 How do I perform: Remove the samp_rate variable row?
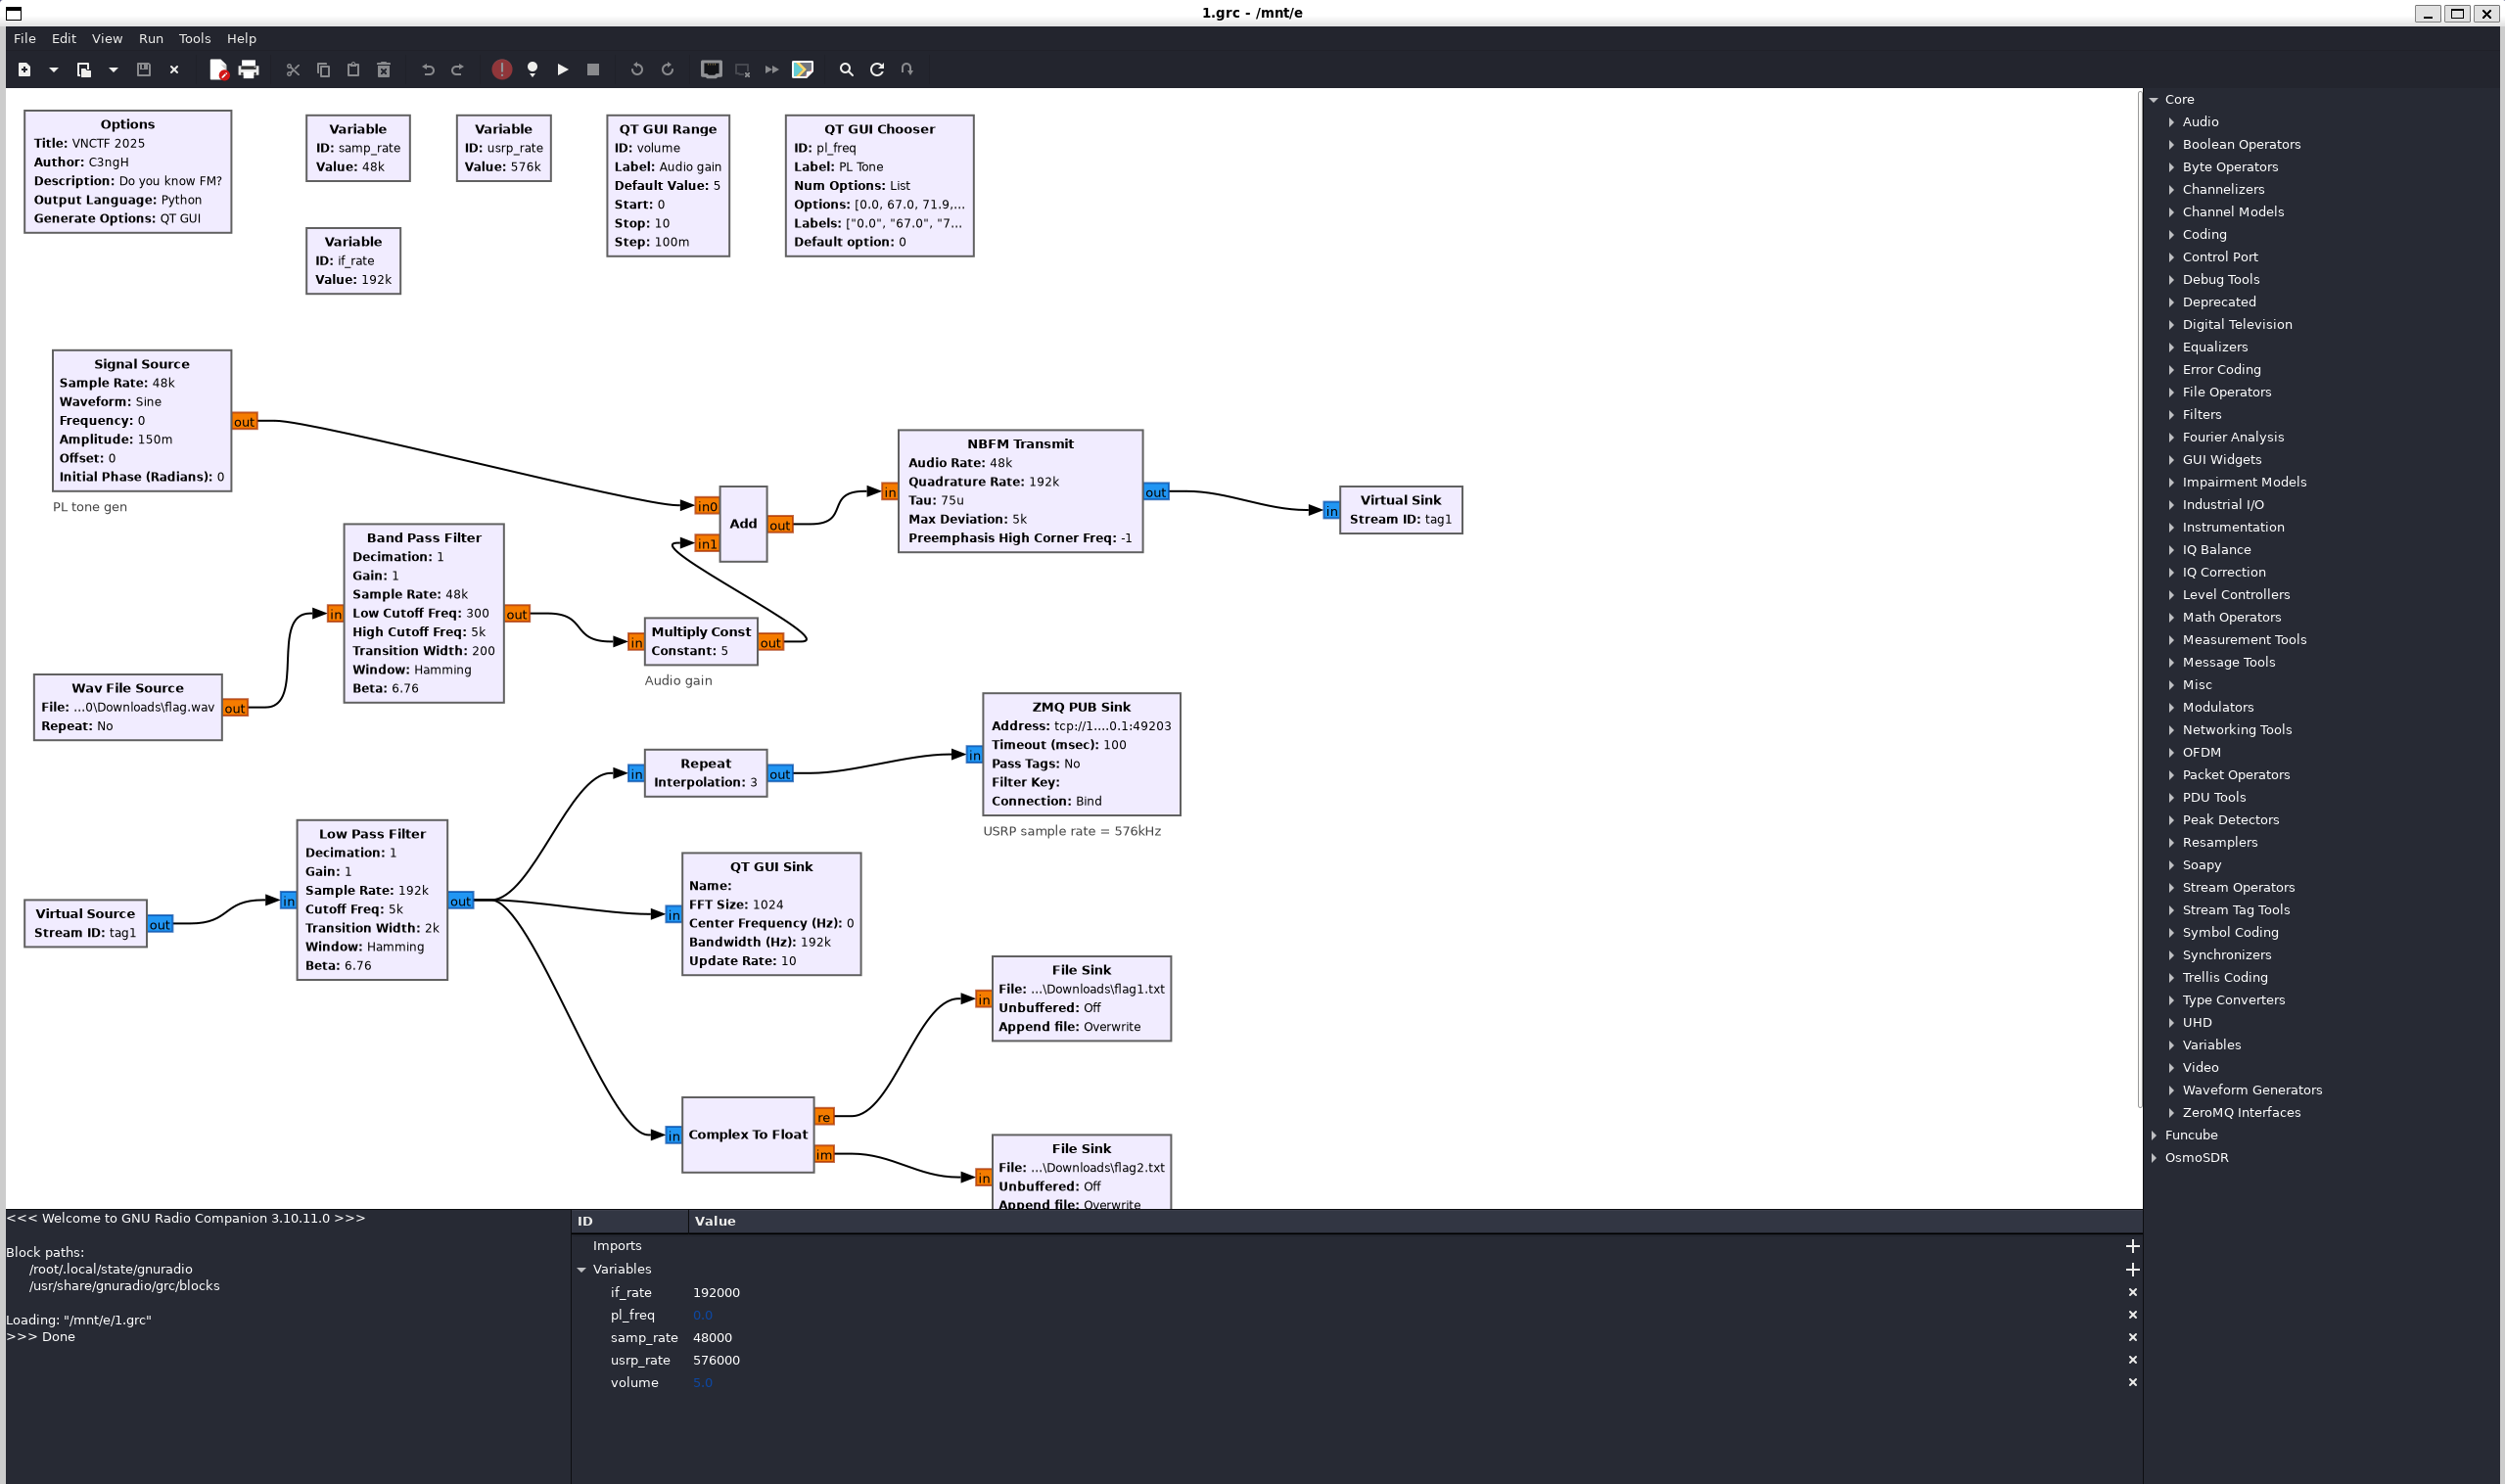pos(2132,1337)
